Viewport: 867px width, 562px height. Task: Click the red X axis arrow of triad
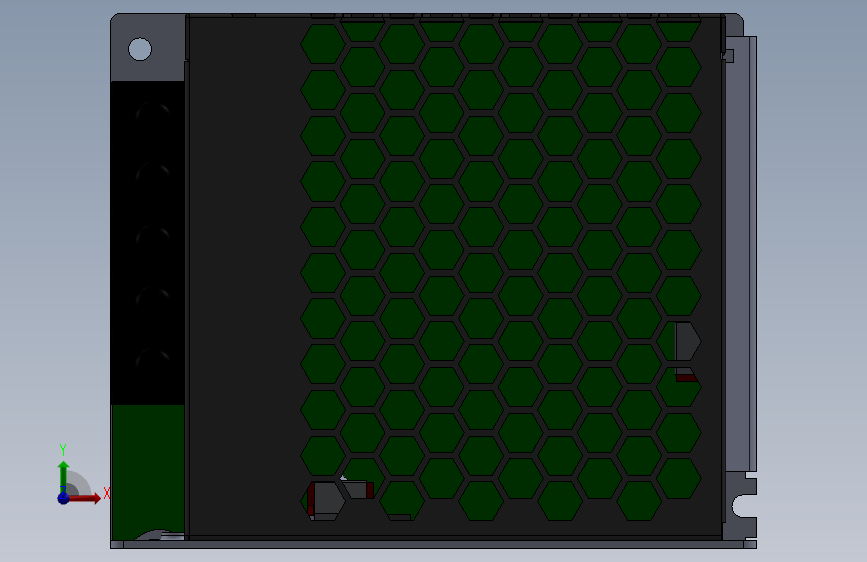coord(84,498)
